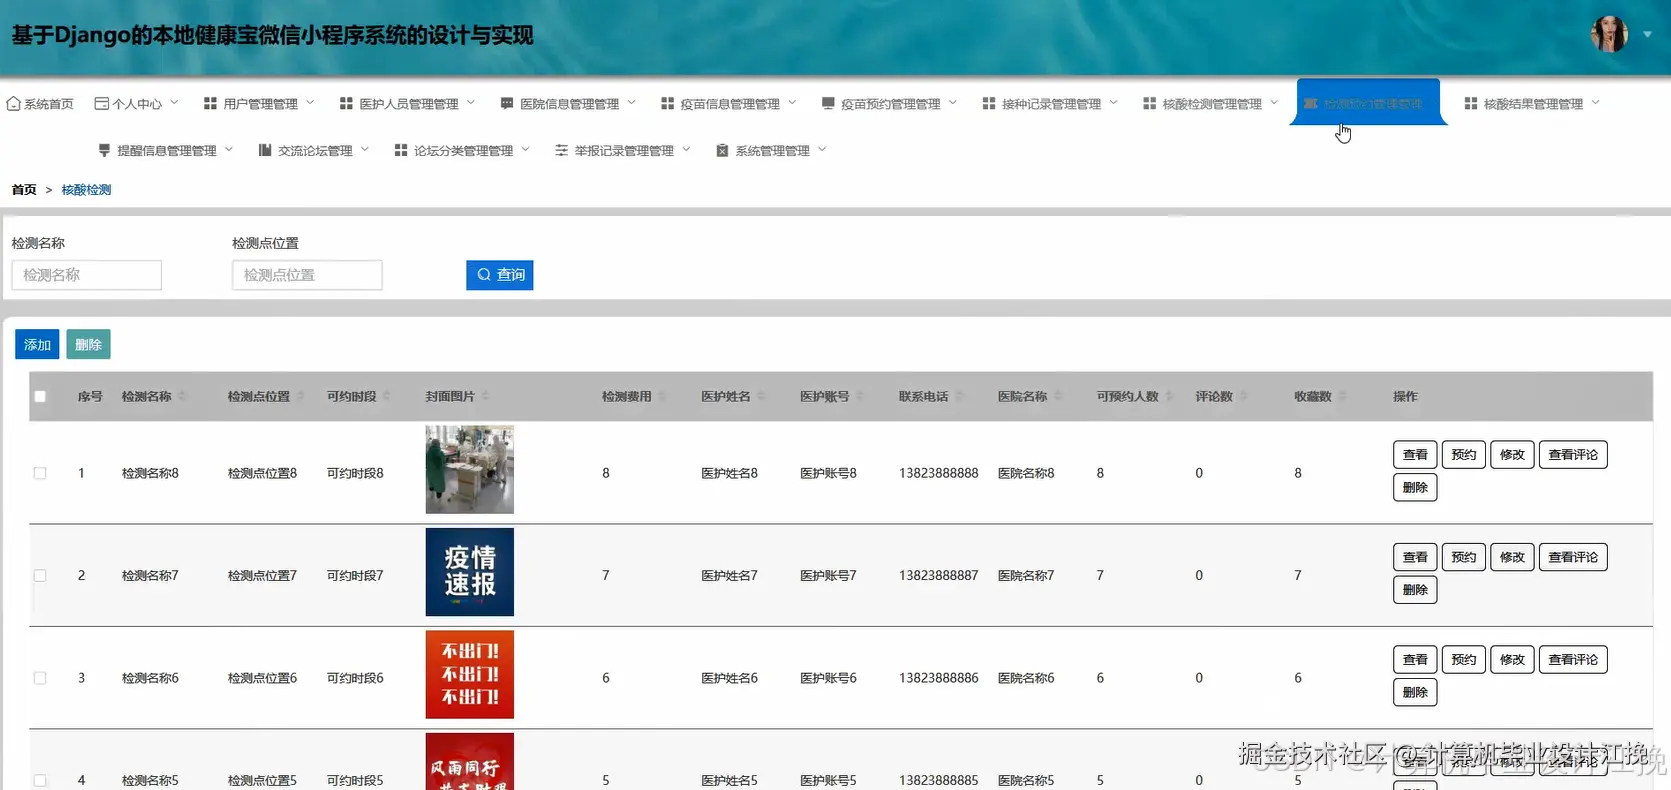This screenshot has height=790, width=1671.
Task: Sort by the 检测费用 column arrows
Action: point(662,397)
